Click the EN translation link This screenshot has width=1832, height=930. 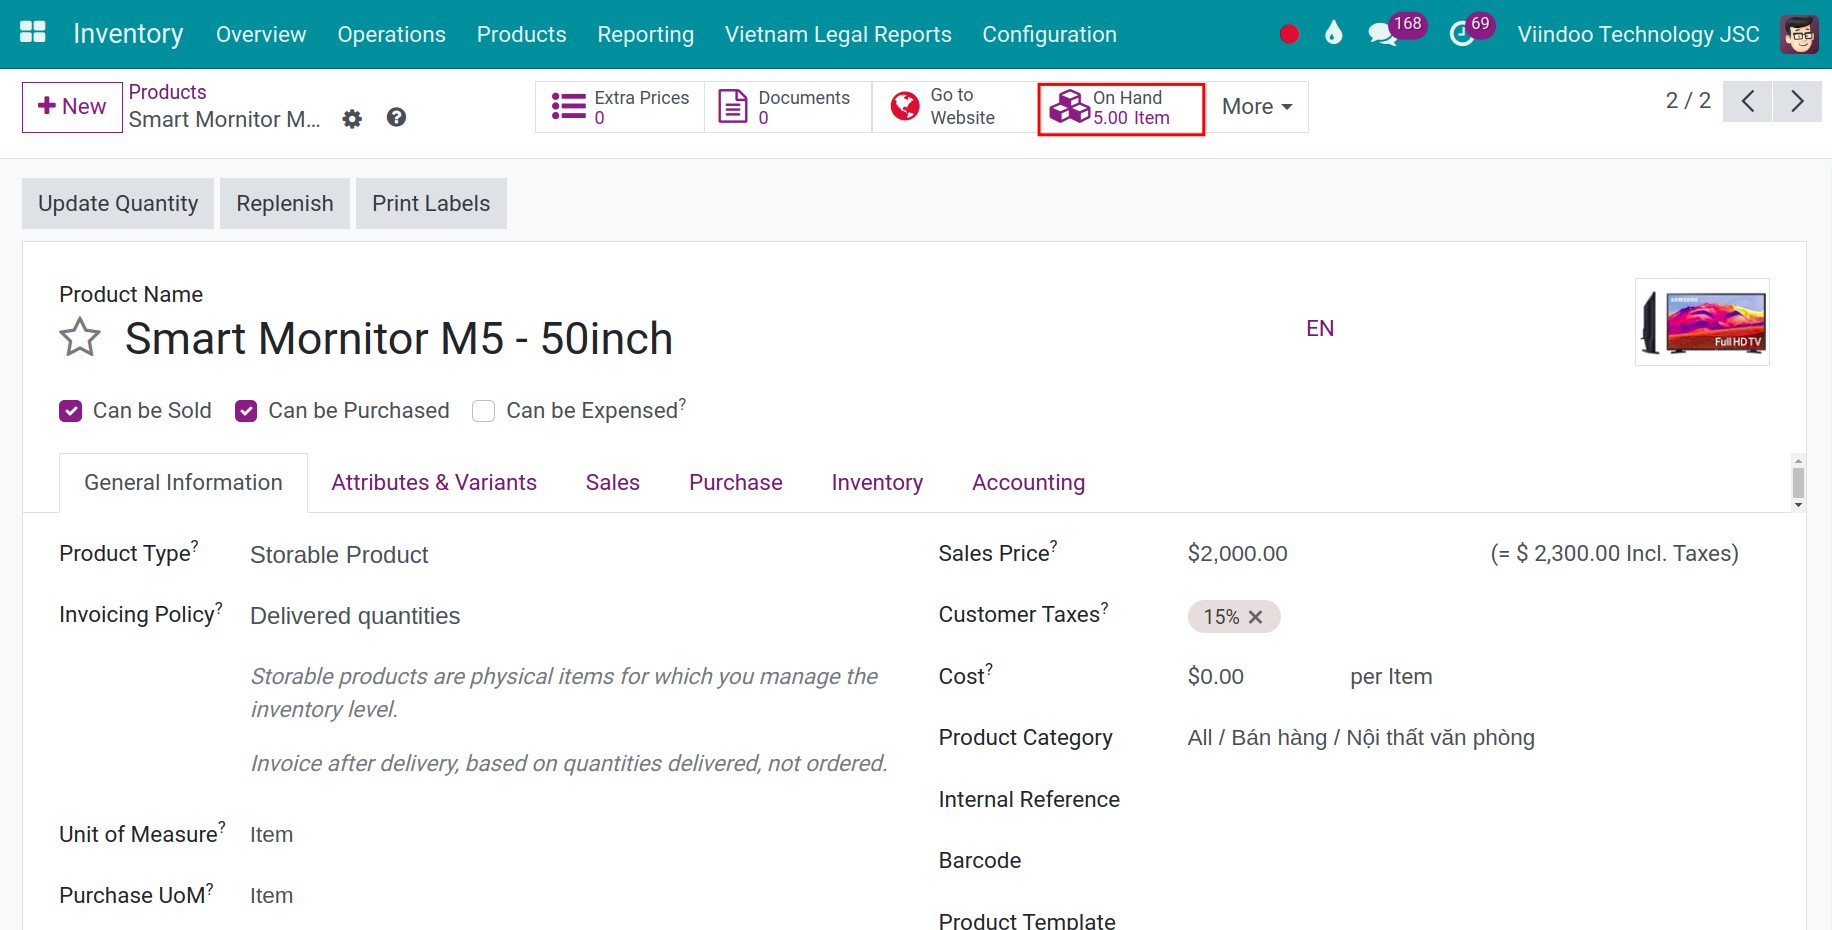1320,329
